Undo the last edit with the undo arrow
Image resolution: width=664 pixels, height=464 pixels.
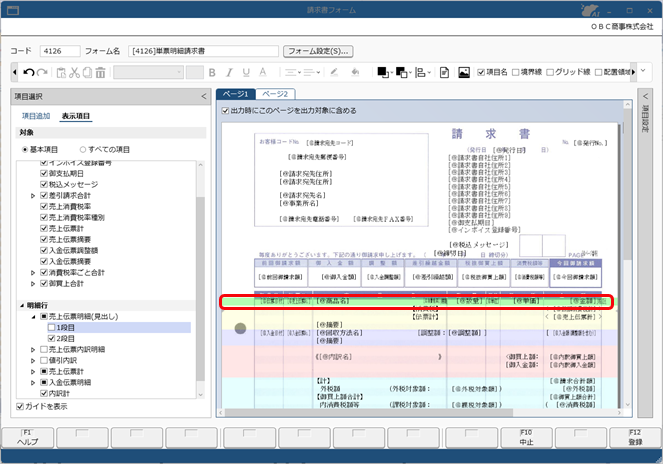coord(28,72)
